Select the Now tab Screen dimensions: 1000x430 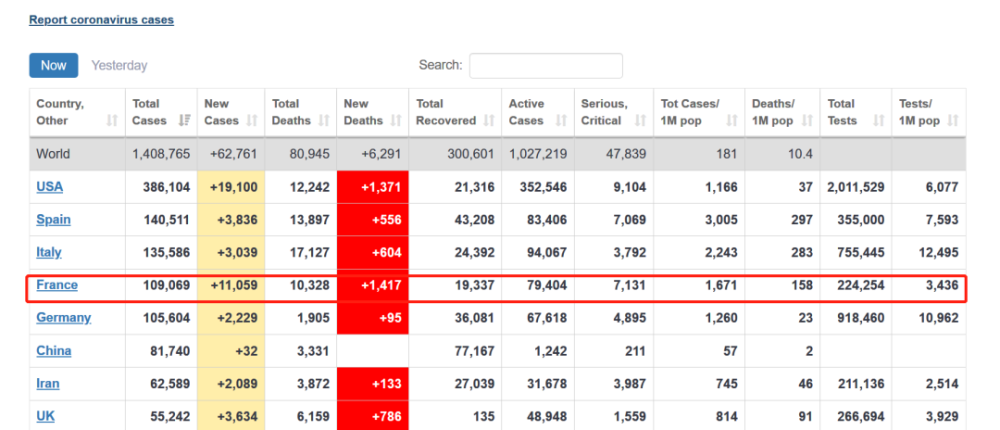pos(53,66)
